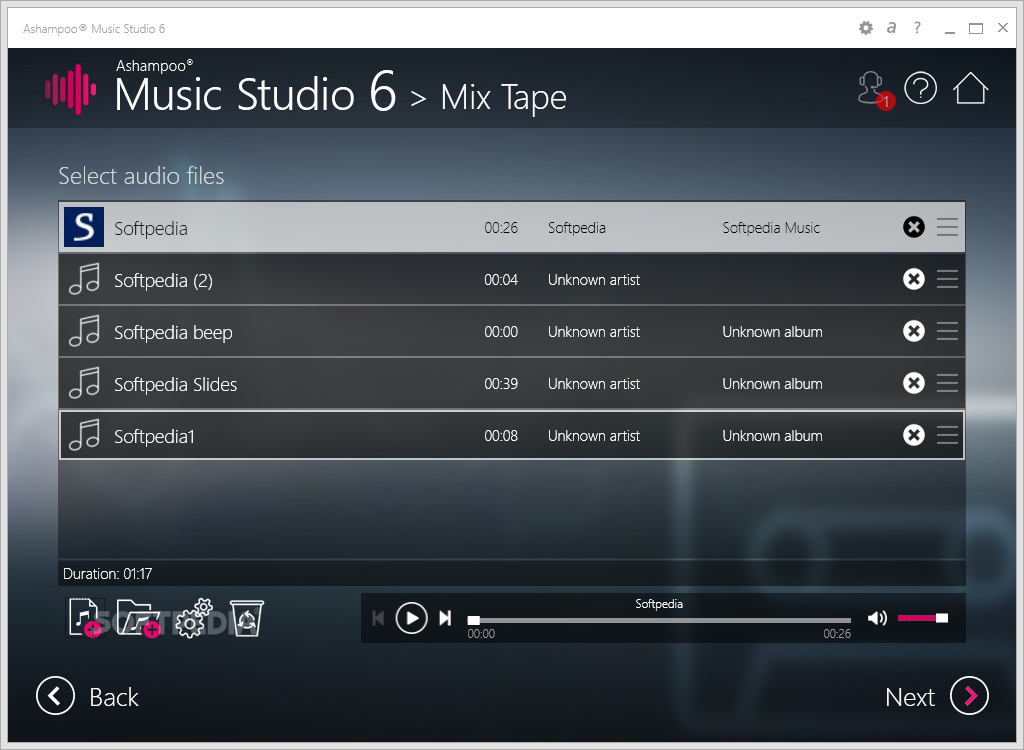Viewport: 1024px width, 750px height.
Task: Click music note icon of Softpedia (2)
Action: click(x=84, y=279)
